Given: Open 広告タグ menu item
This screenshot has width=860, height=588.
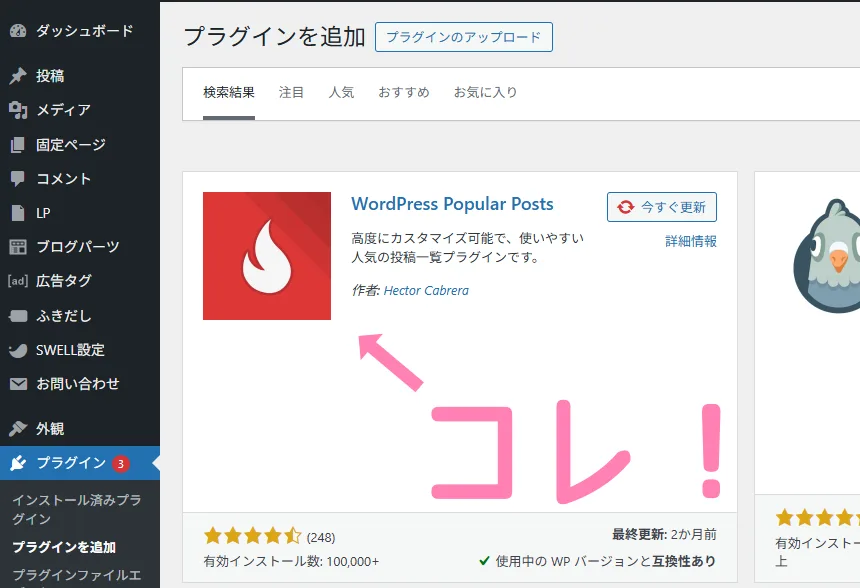Looking at the screenshot, I should coord(80,281).
